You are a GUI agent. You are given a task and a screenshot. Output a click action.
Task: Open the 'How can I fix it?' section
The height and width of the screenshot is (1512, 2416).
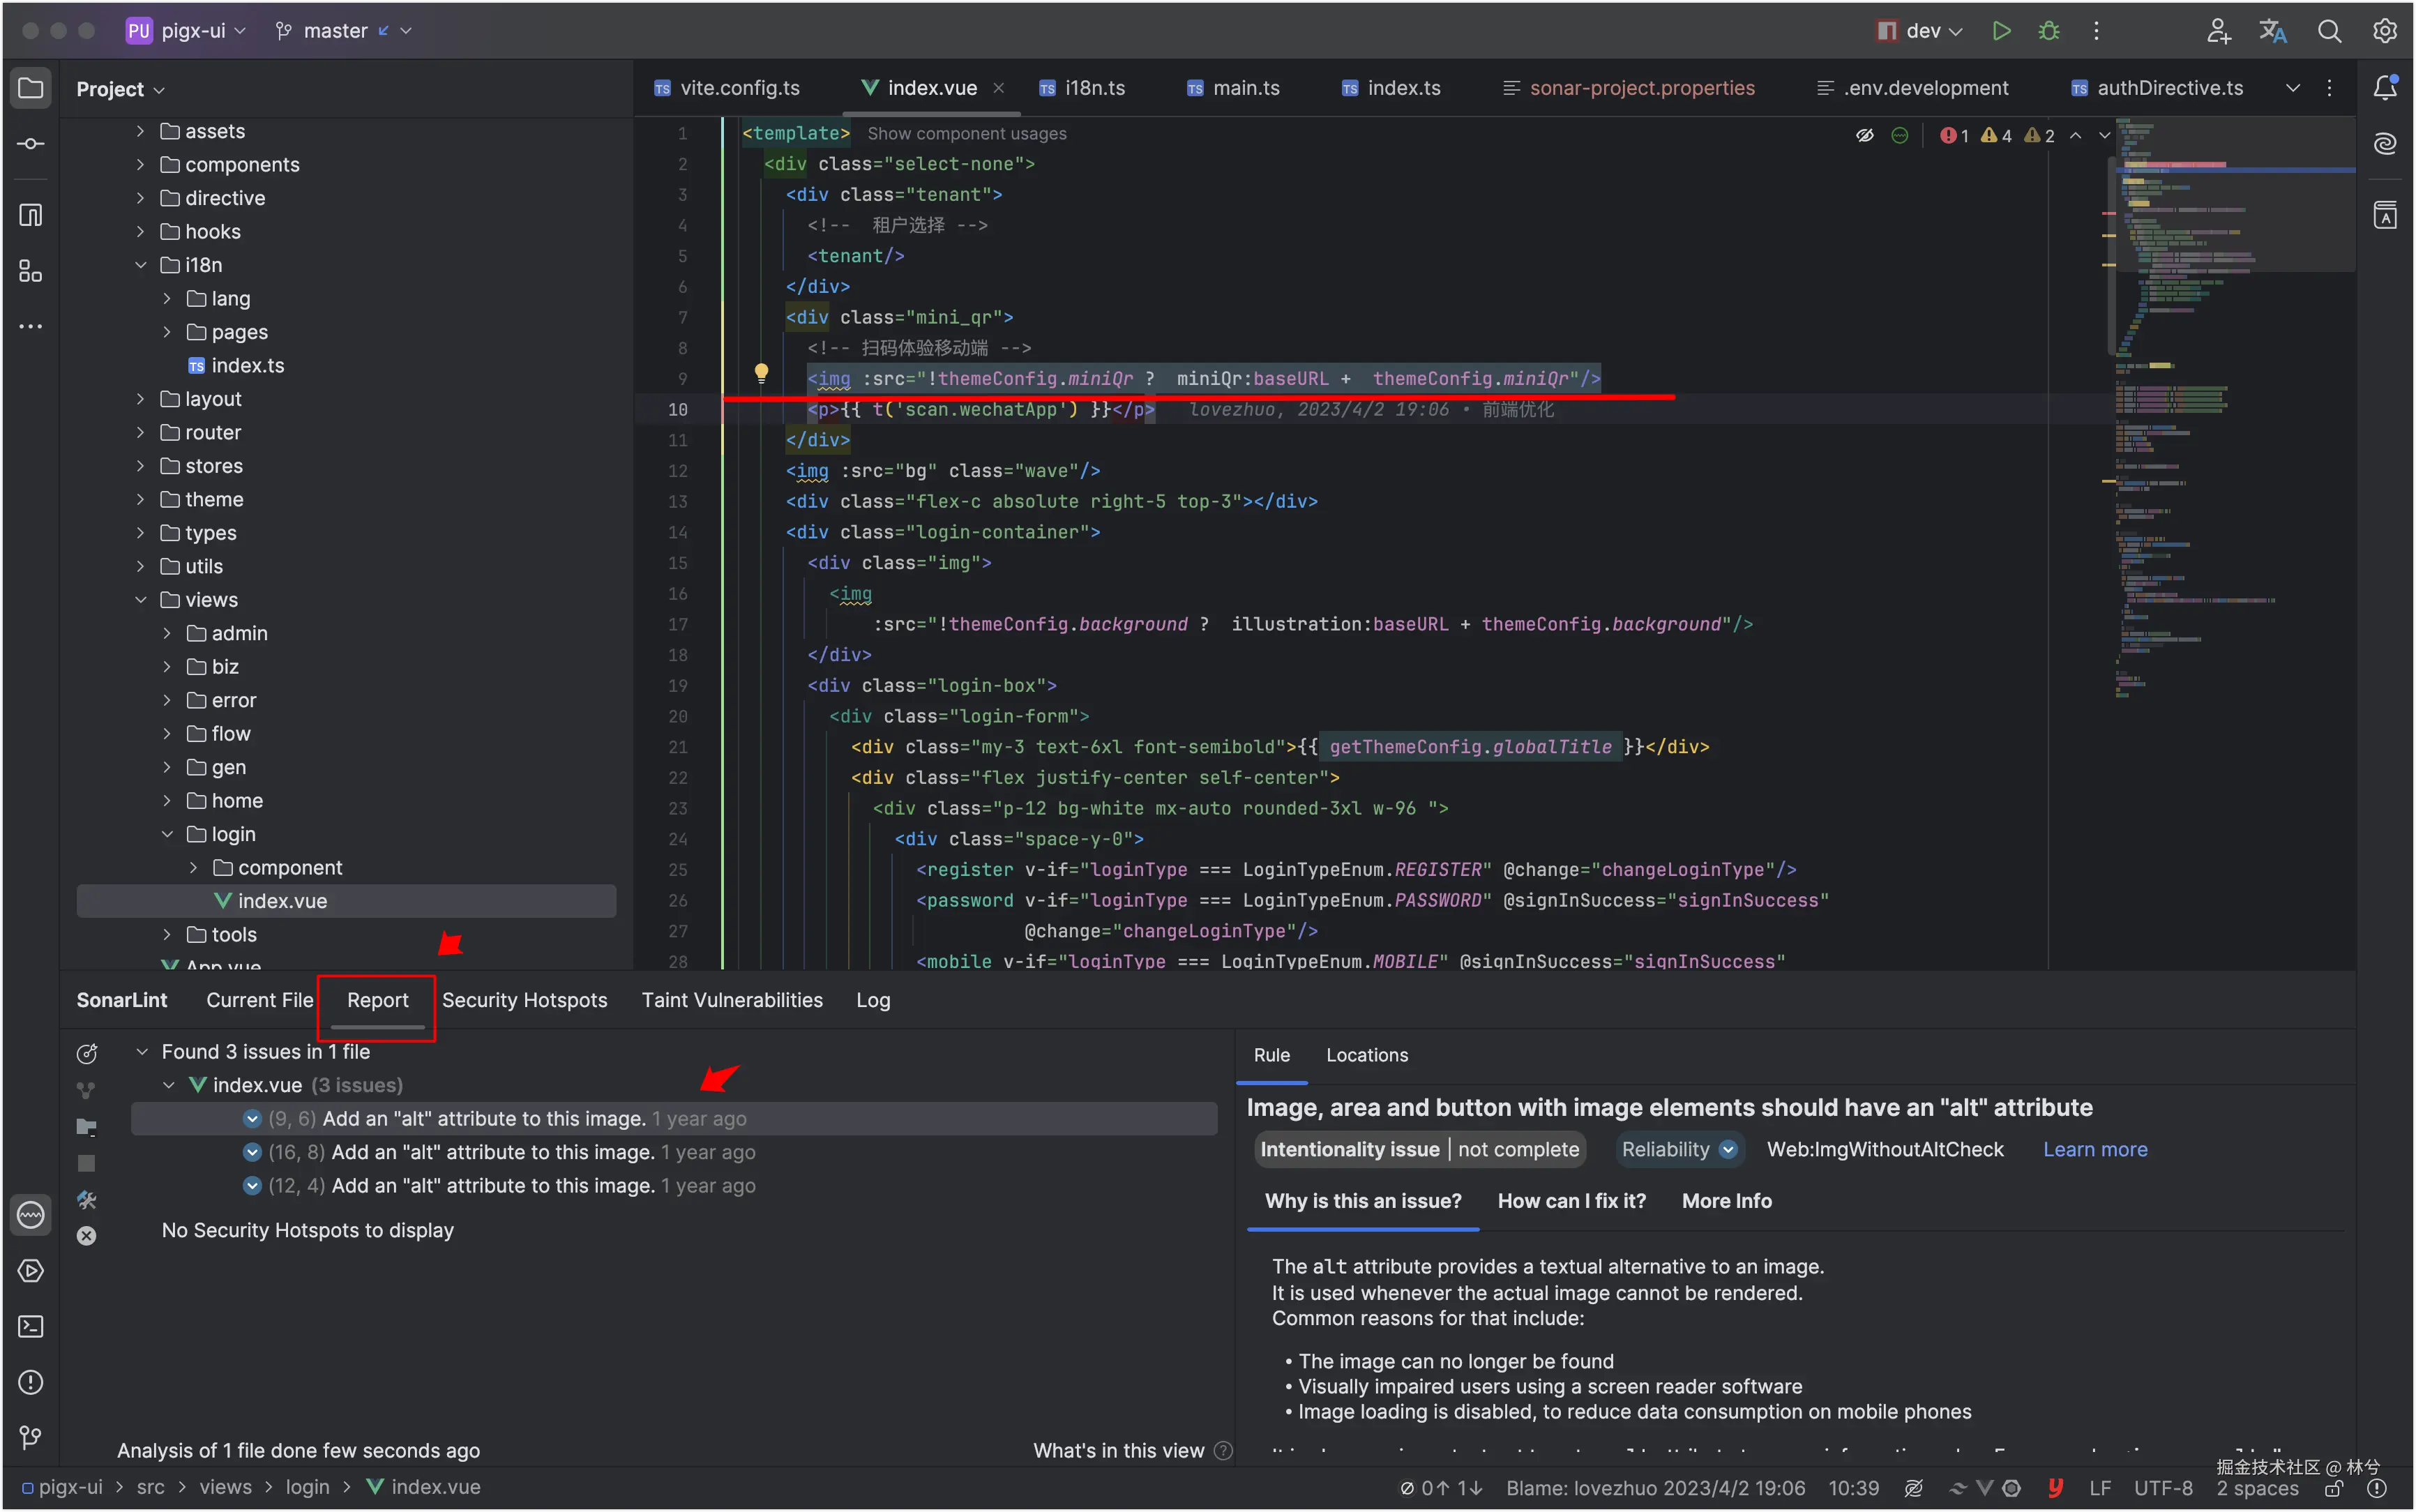[x=1571, y=1201]
